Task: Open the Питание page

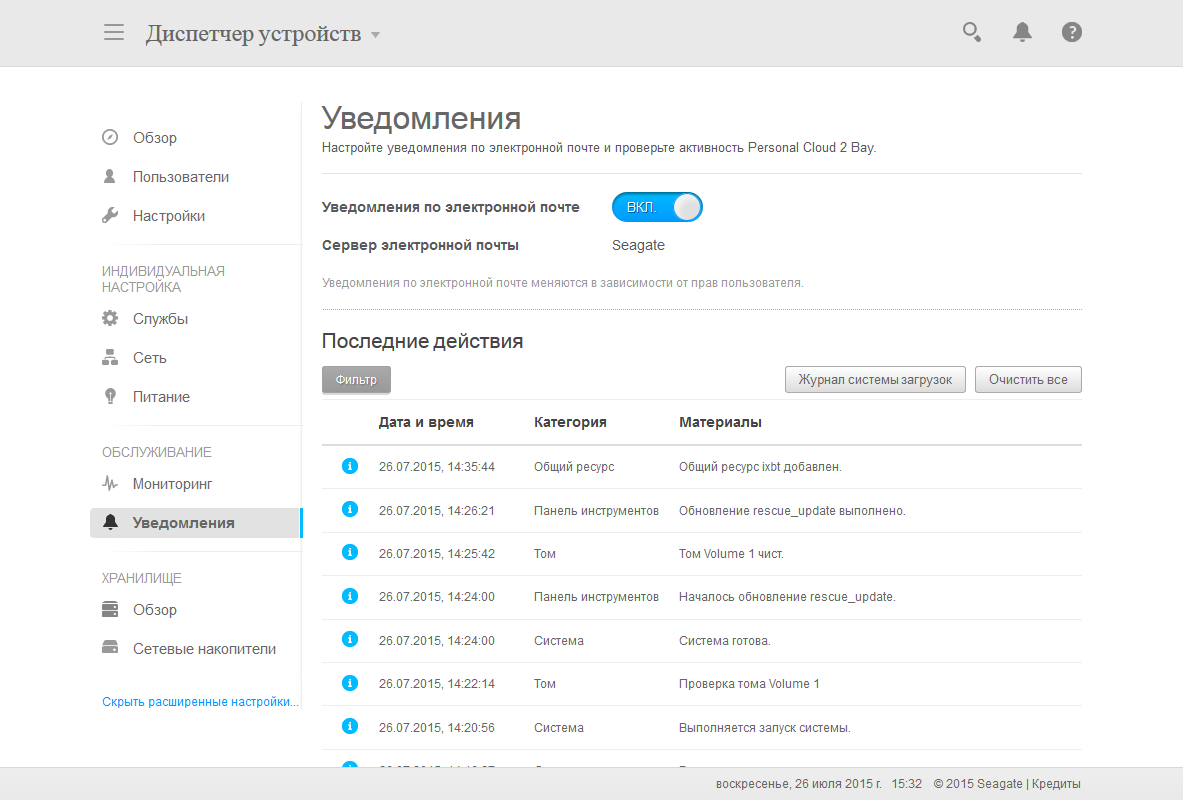Action: click(x=161, y=397)
